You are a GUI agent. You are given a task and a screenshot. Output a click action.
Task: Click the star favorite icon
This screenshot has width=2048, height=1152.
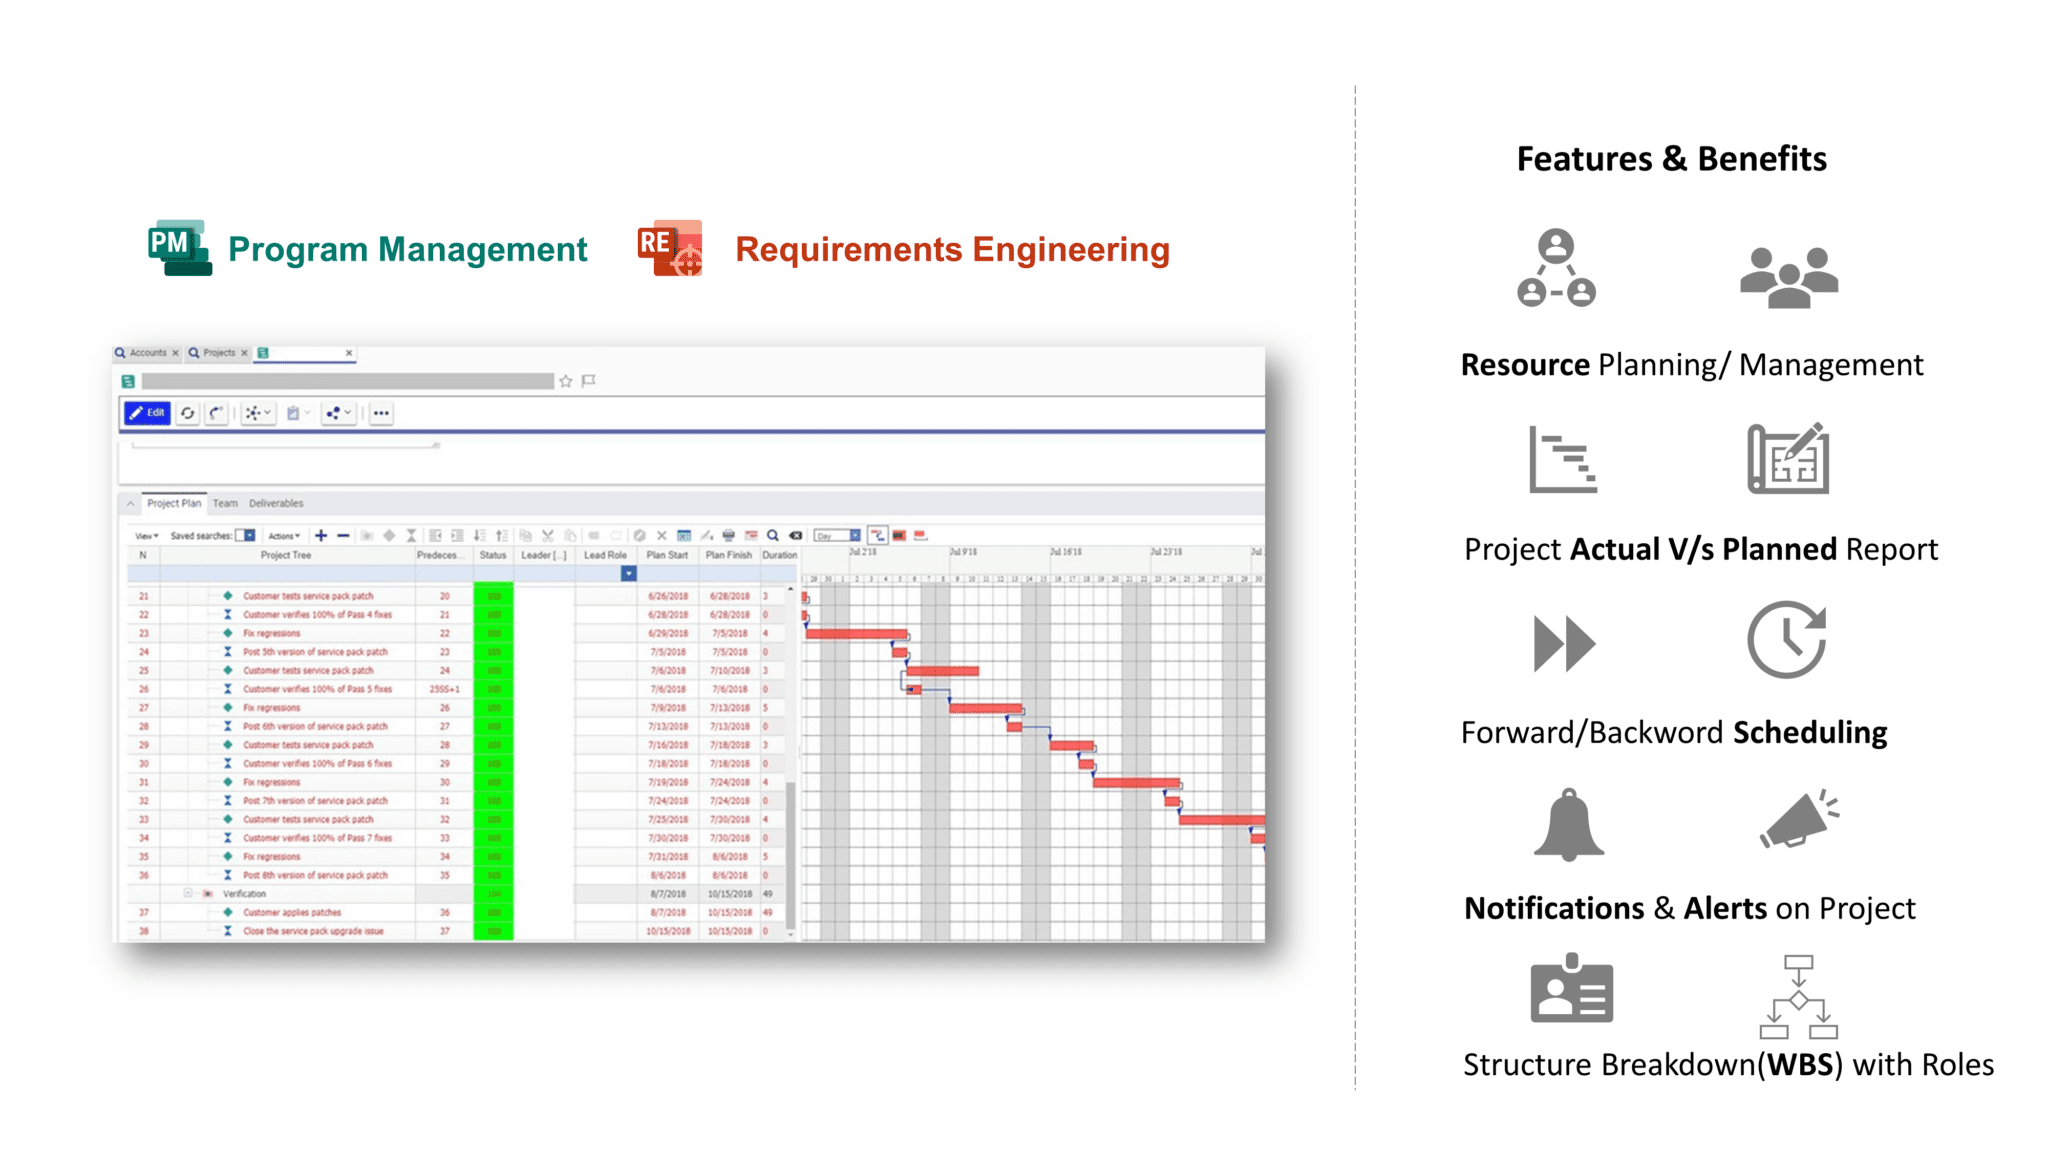566,381
